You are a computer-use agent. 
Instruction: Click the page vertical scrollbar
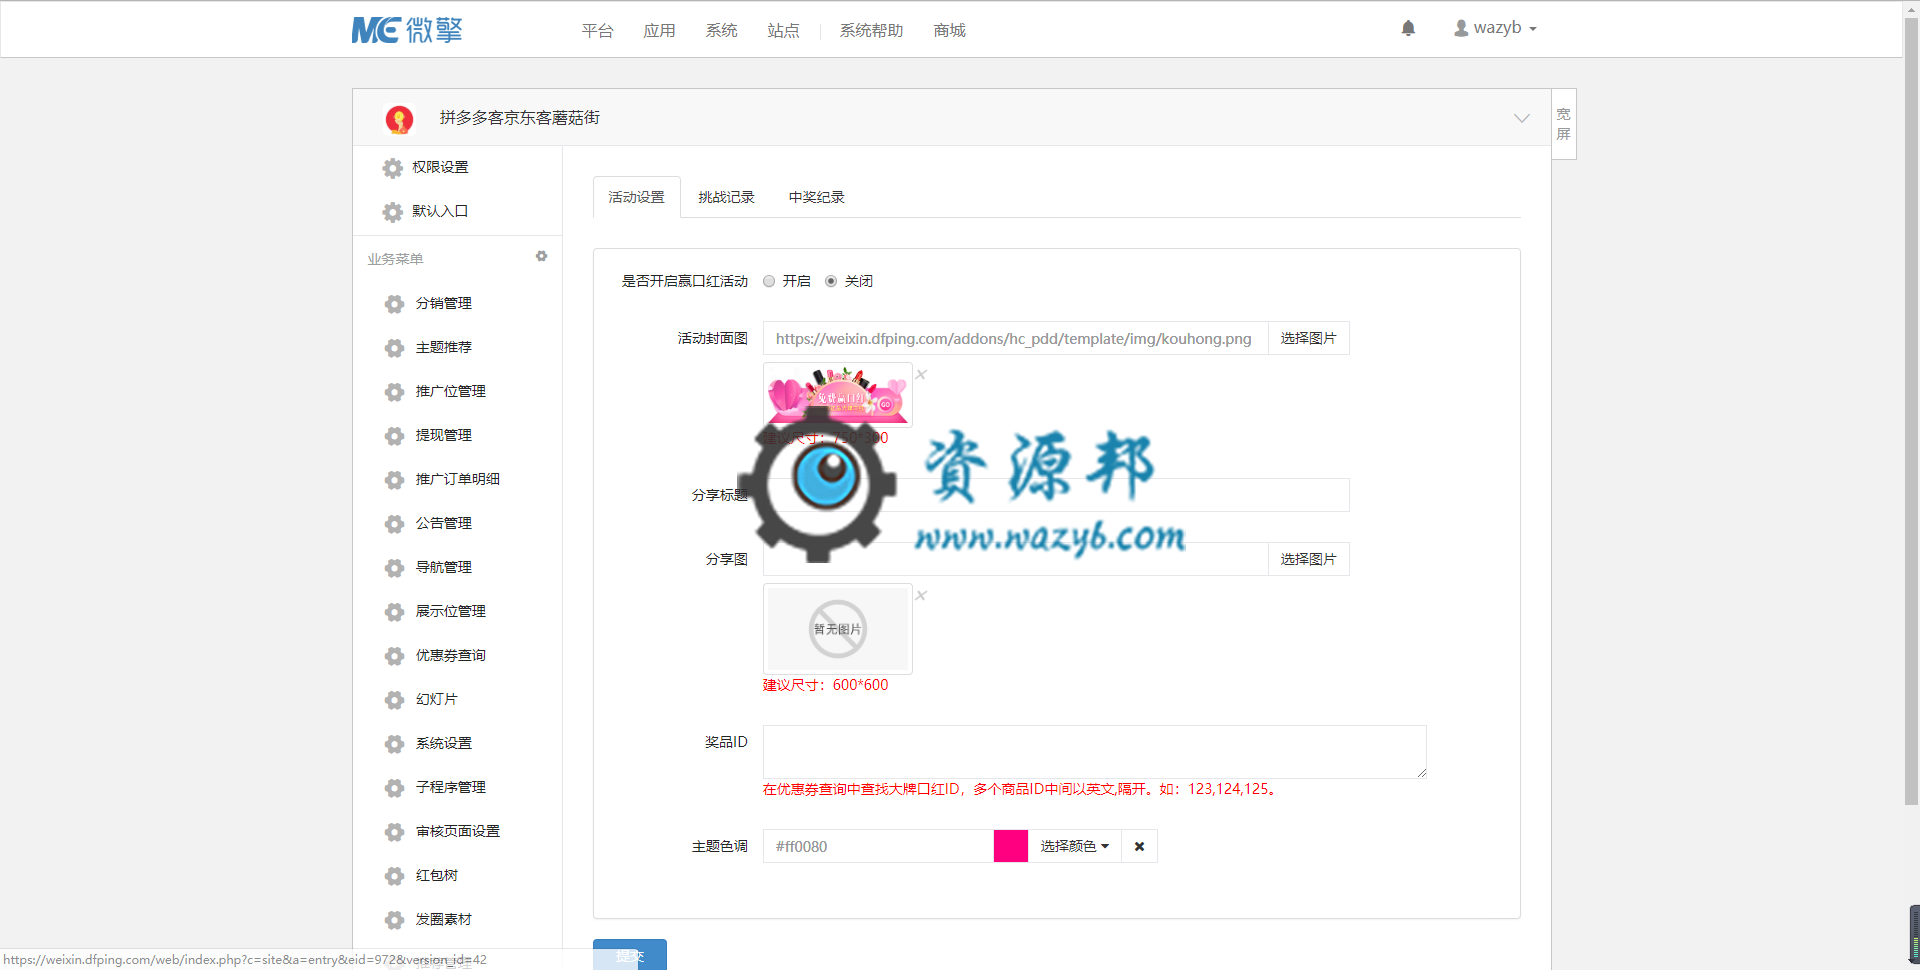[1911, 410]
